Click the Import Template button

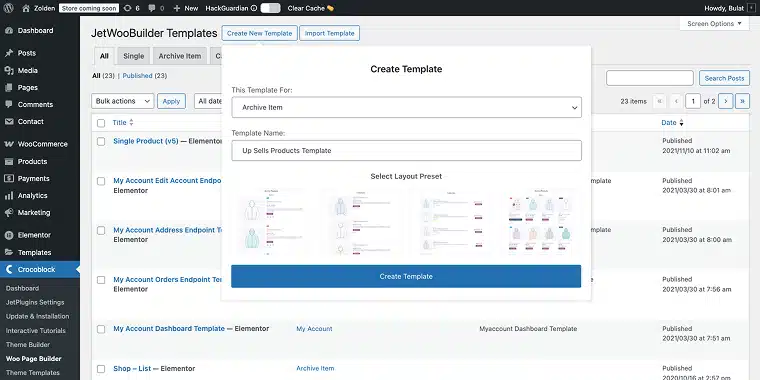pyautogui.click(x=330, y=33)
